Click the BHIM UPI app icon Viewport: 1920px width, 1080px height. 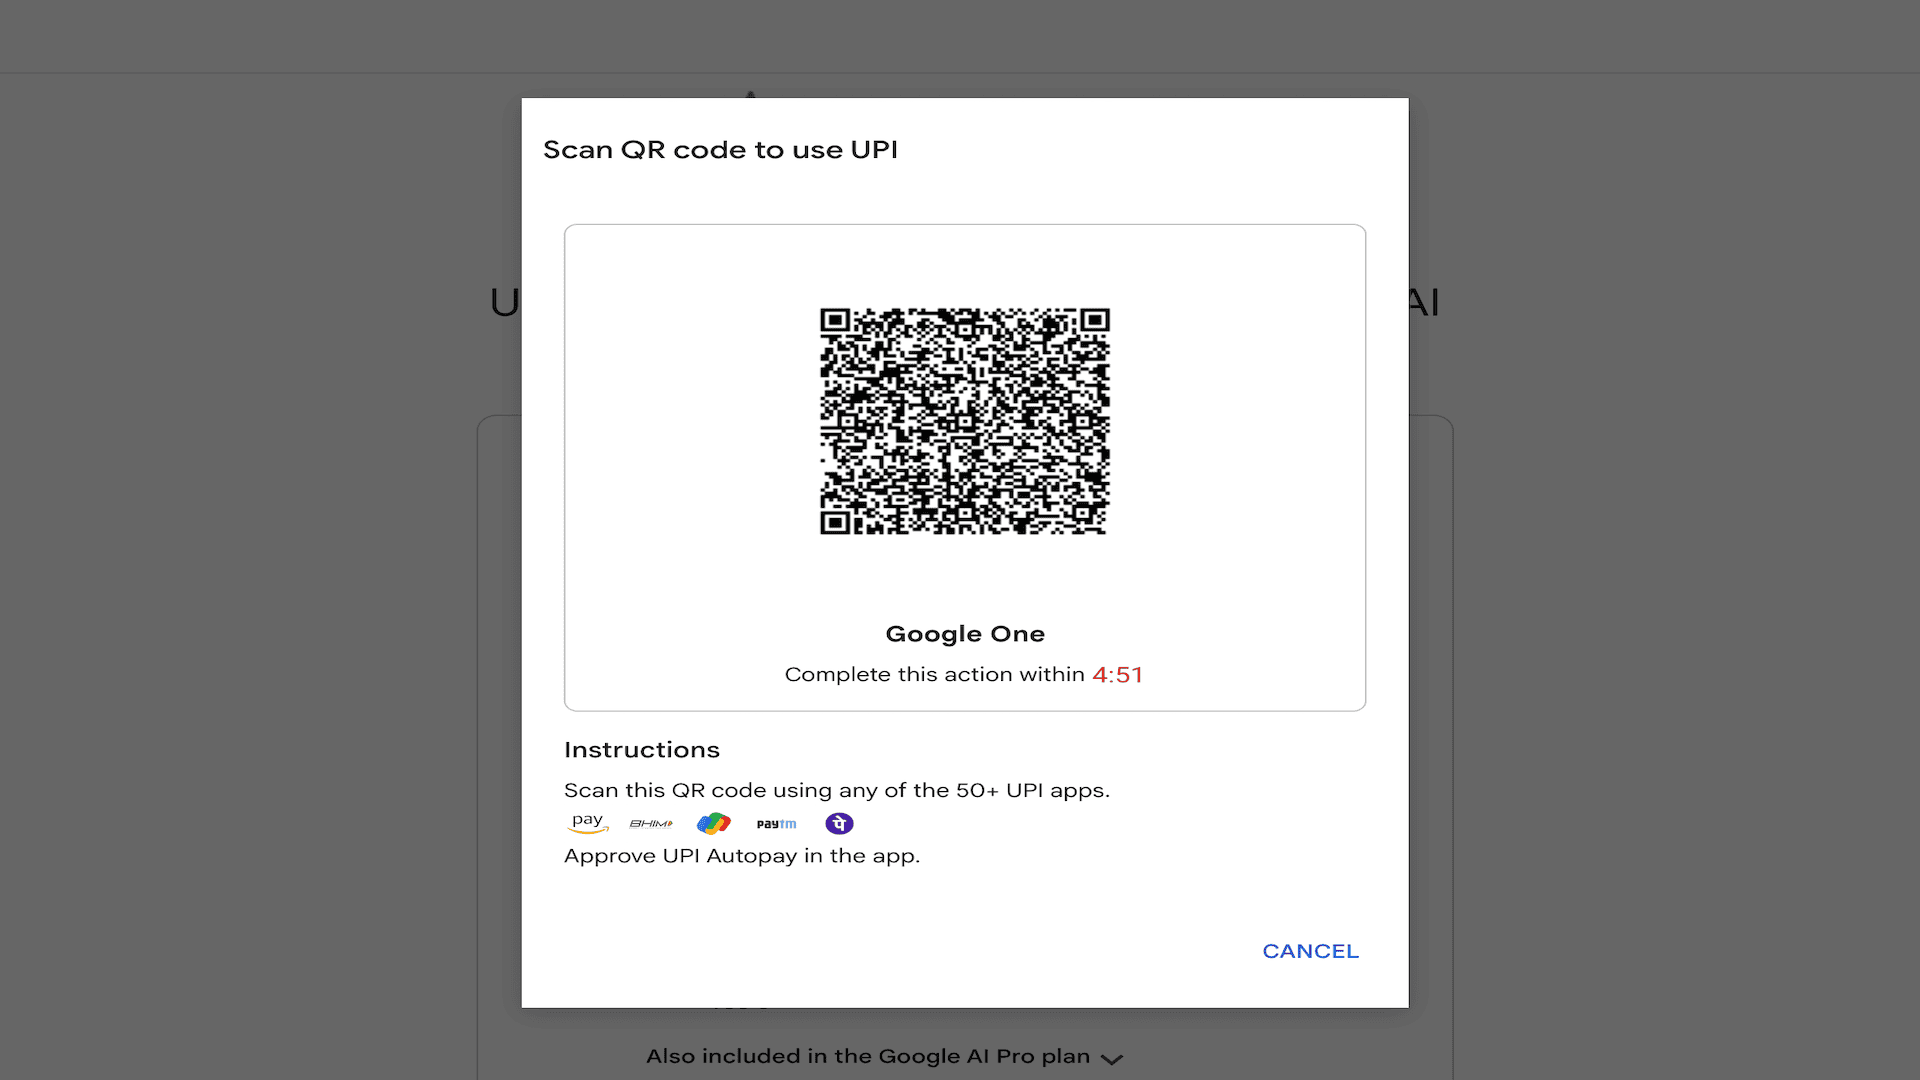651,824
